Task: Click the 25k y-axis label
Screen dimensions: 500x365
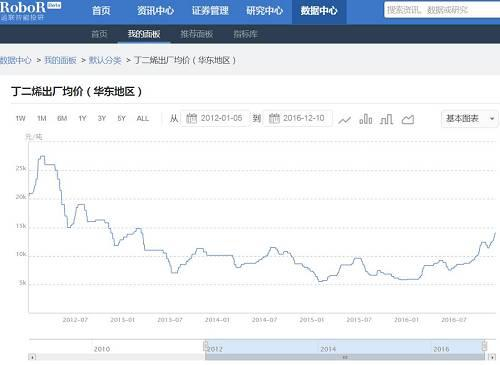Action: coord(21,168)
